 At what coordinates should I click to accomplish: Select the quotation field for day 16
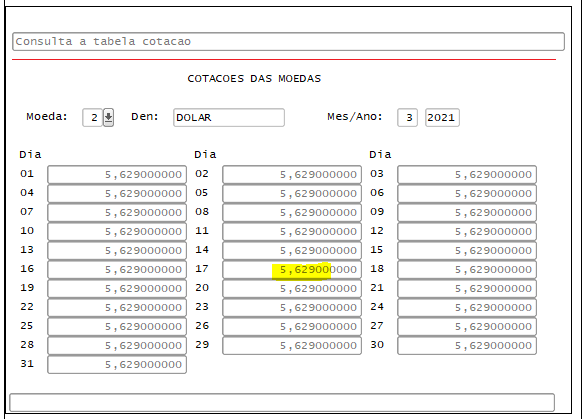(117, 270)
